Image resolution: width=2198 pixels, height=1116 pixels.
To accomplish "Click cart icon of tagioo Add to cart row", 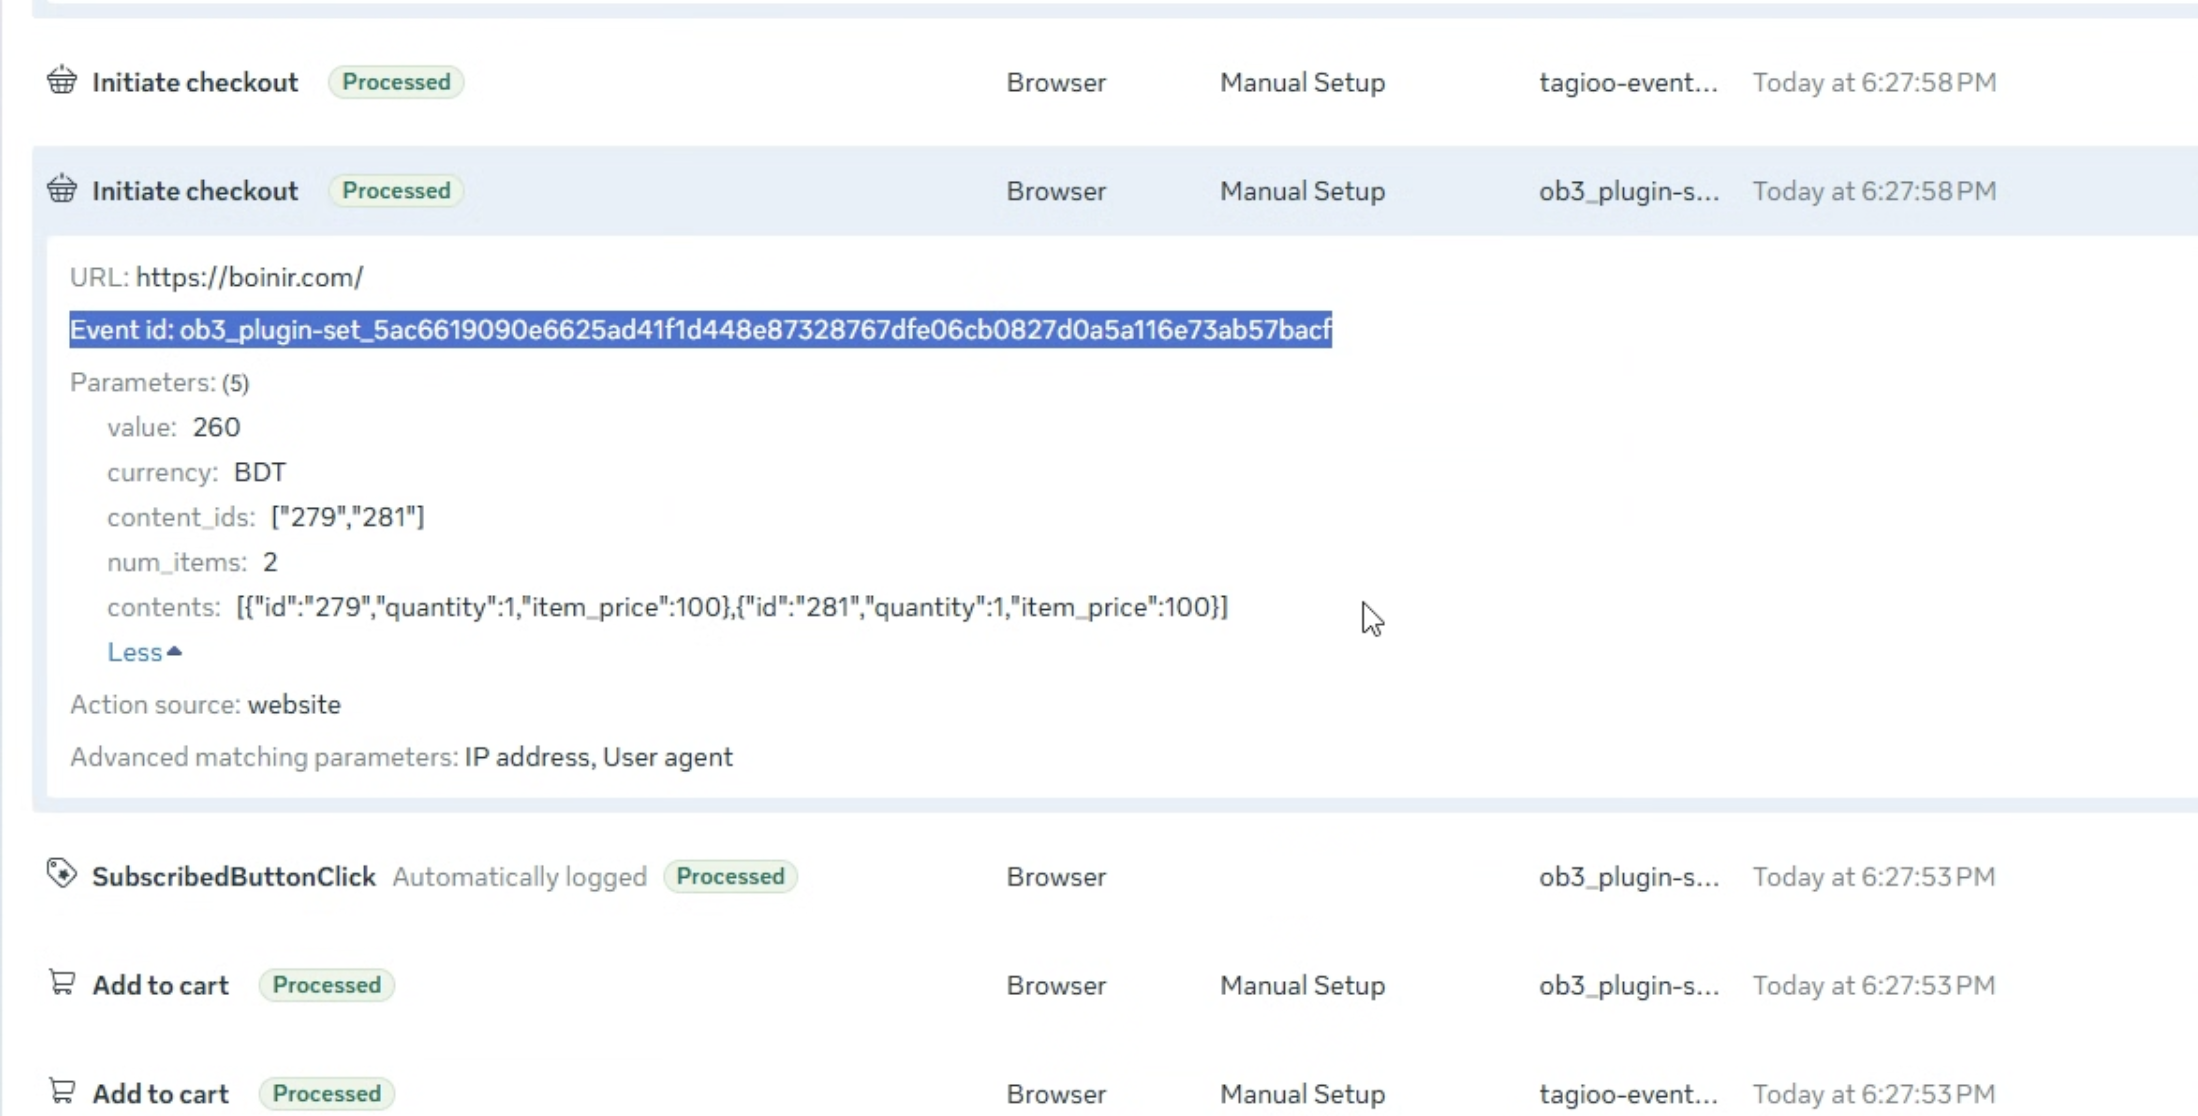I will [62, 1091].
